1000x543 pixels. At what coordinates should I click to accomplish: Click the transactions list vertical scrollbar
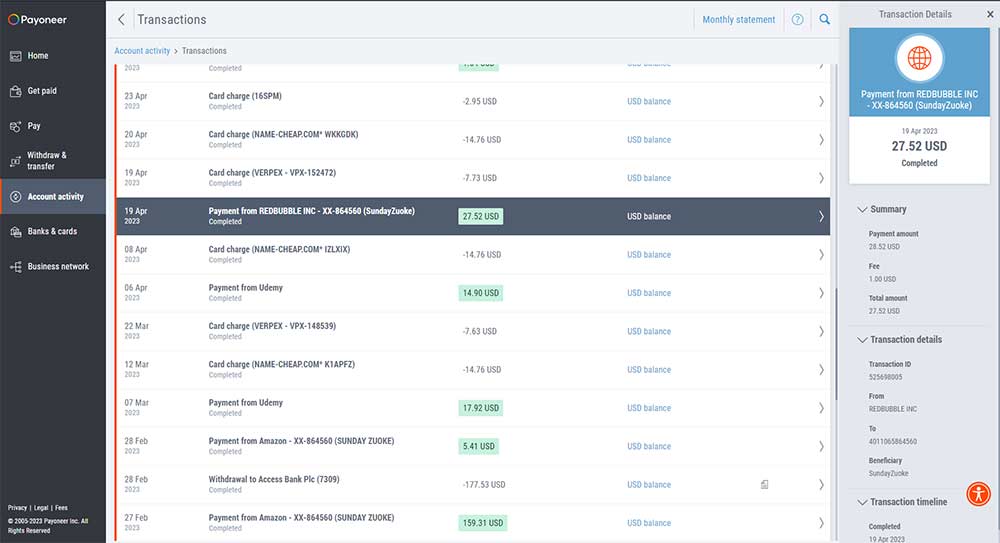[835, 343]
